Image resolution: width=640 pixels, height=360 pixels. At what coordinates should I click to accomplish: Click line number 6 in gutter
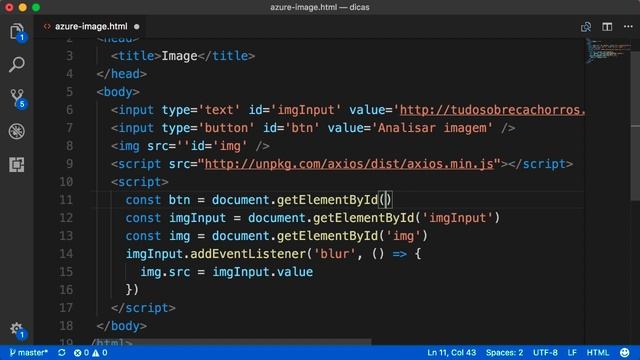[x=69, y=110]
